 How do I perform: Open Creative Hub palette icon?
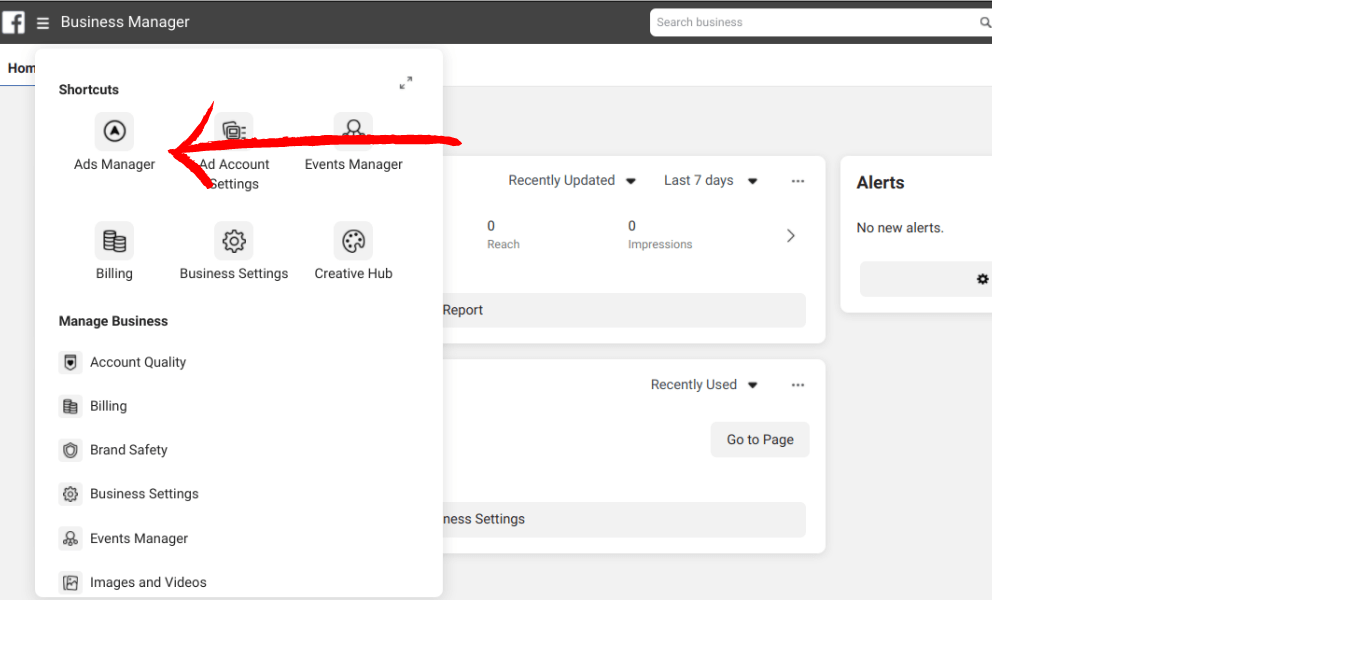tap(353, 240)
